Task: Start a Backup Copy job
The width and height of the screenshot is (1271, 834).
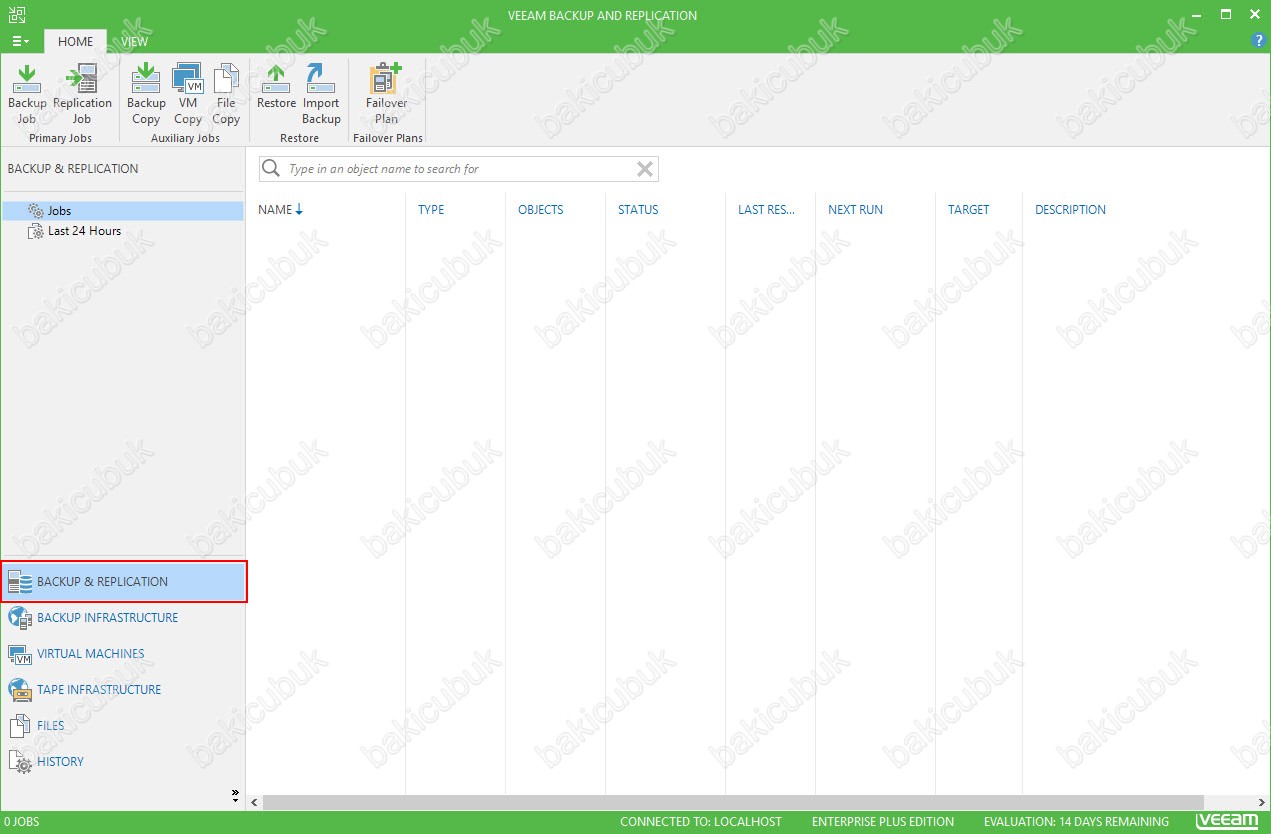Action: (146, 95)
